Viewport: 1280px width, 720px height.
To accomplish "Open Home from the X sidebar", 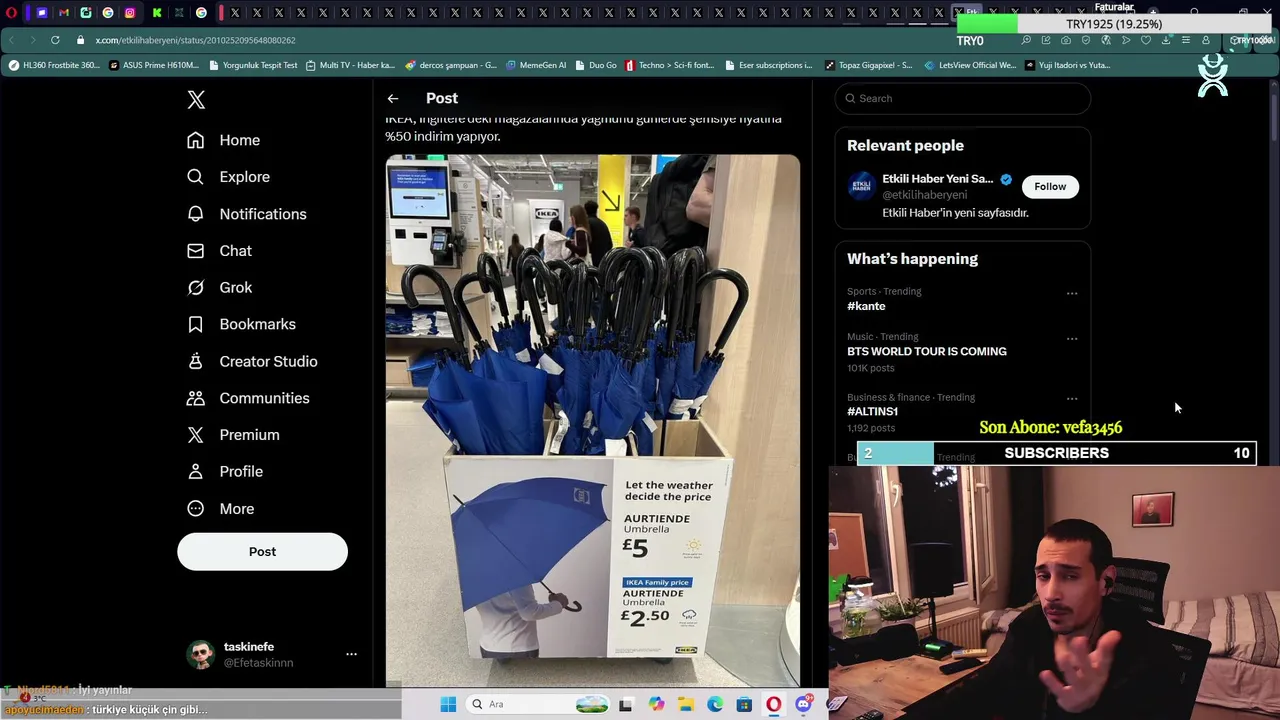I will (223, 140).
